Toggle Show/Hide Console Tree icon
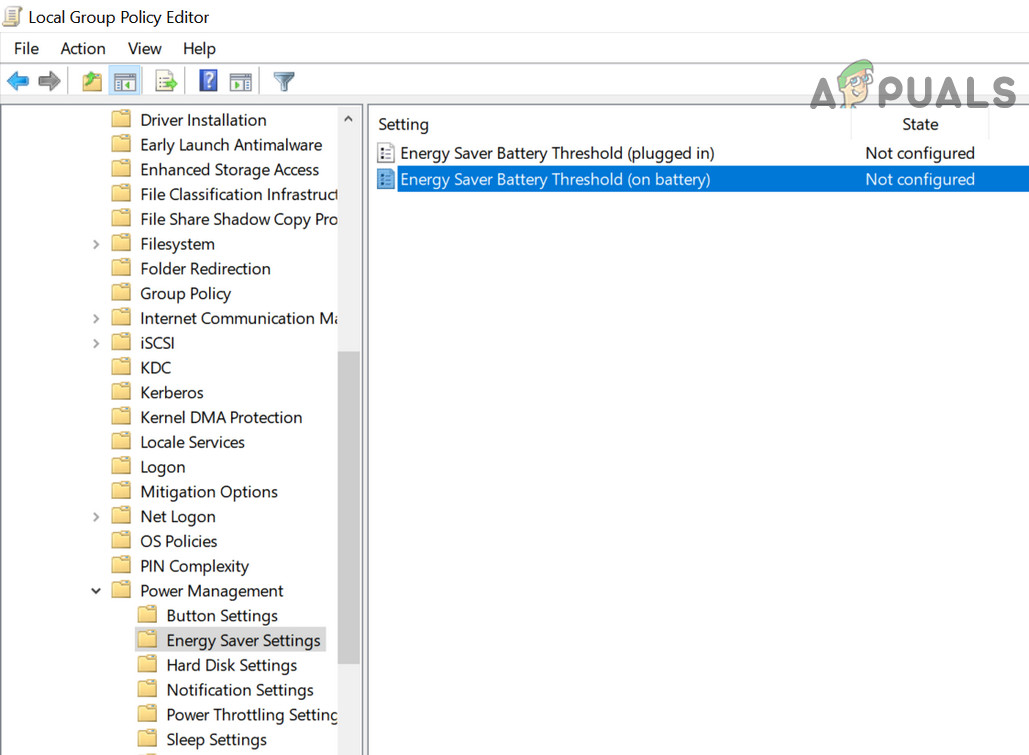The height and width of the screenshot is (755, 1029). 125,81
